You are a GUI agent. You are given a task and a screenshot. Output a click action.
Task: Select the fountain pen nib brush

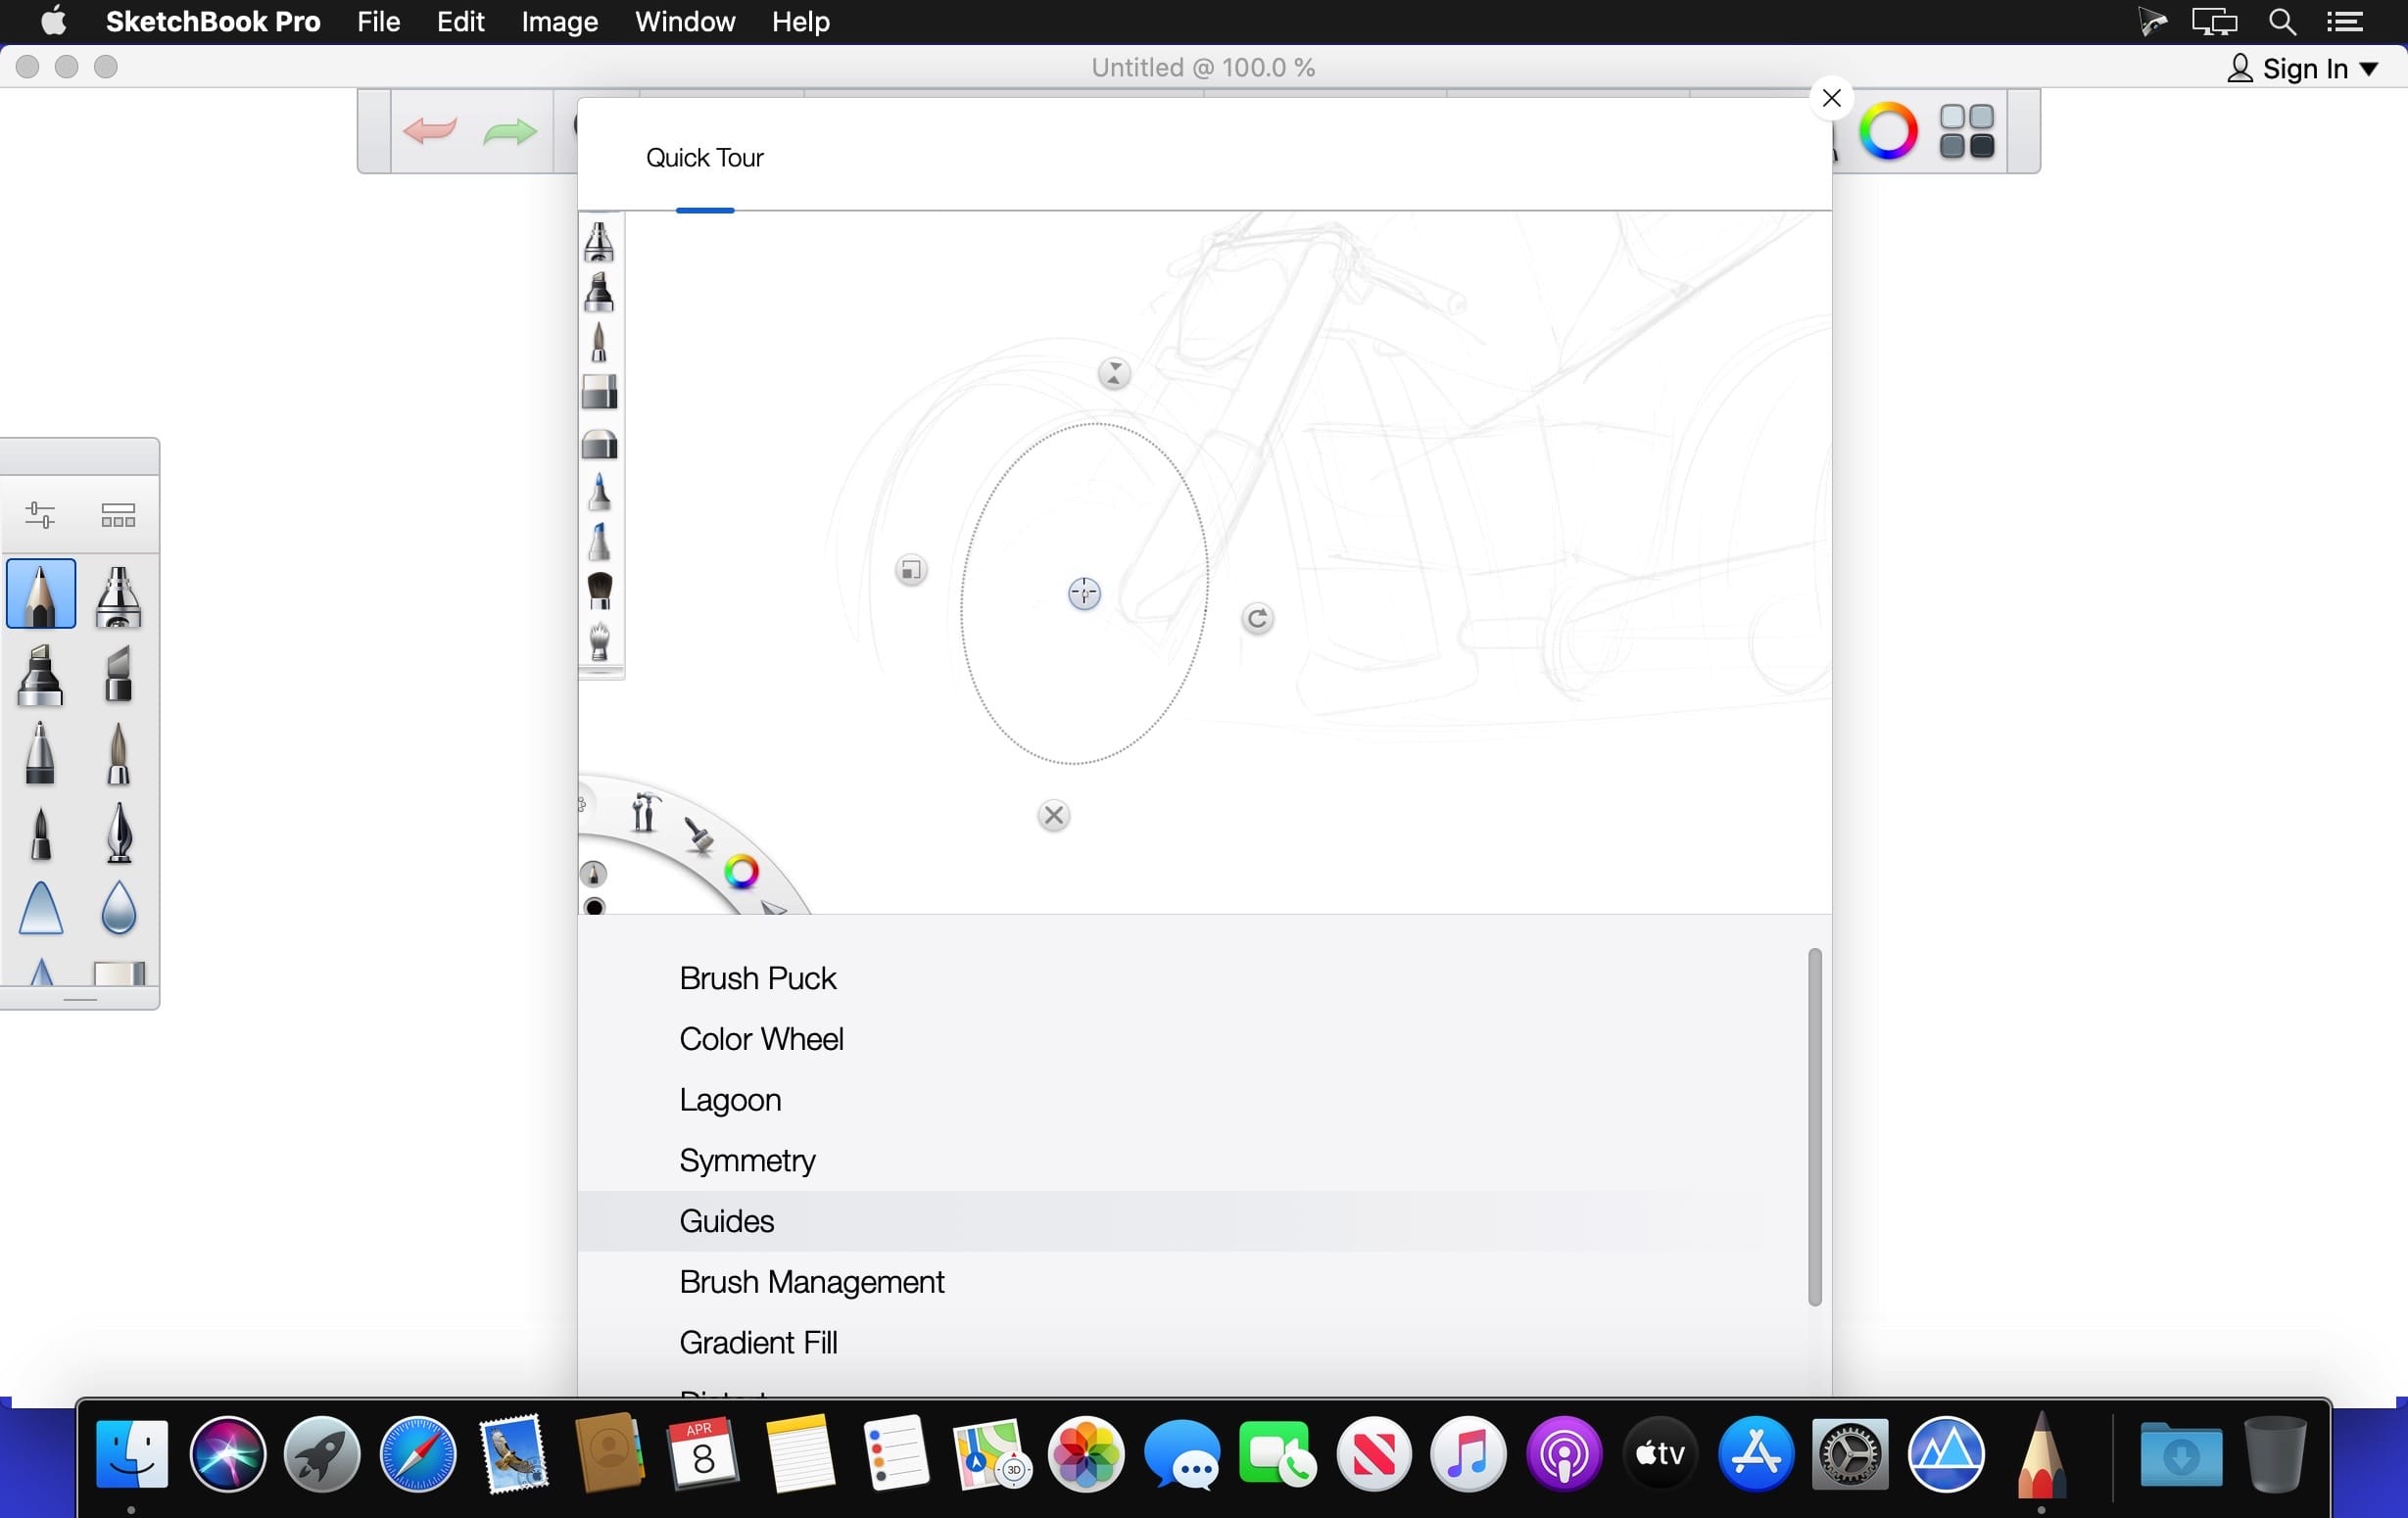tap(119, 832)
